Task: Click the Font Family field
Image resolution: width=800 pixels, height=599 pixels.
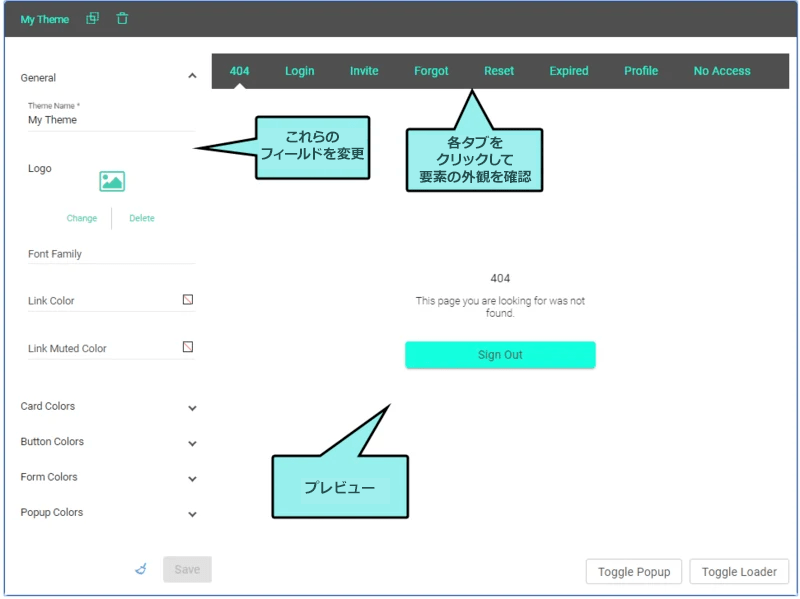Action: 111,254
